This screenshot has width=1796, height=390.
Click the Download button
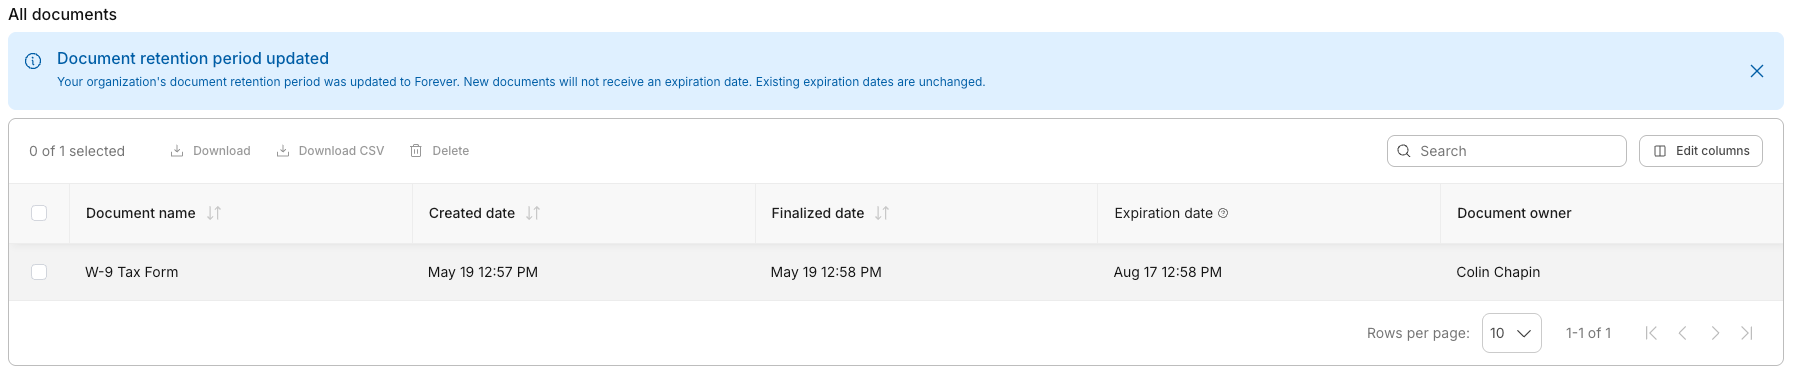[210, 151]
